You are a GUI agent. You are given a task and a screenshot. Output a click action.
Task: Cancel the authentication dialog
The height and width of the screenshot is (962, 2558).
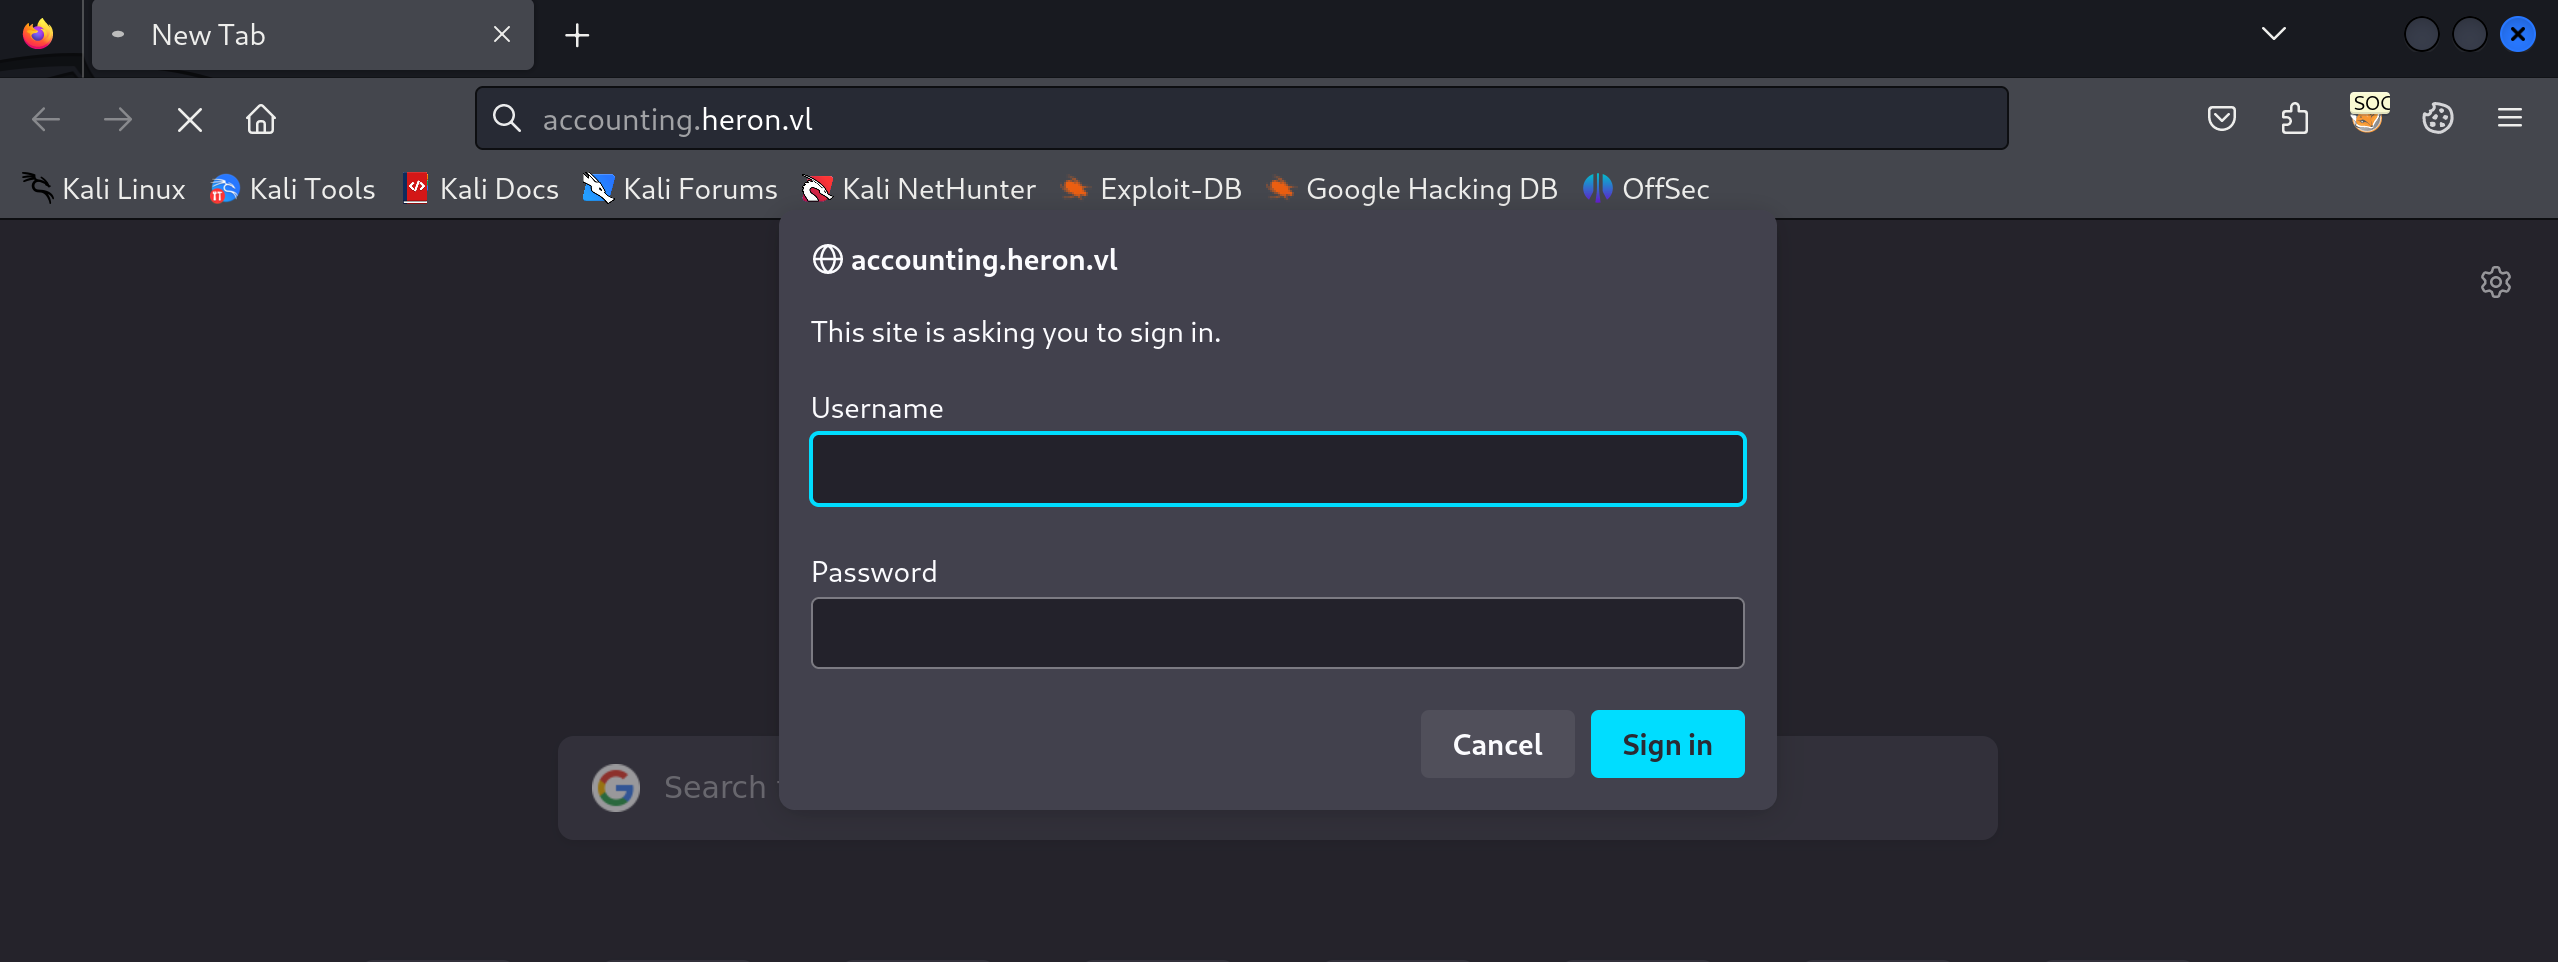pyautogui.click(x=1496, y=744)
